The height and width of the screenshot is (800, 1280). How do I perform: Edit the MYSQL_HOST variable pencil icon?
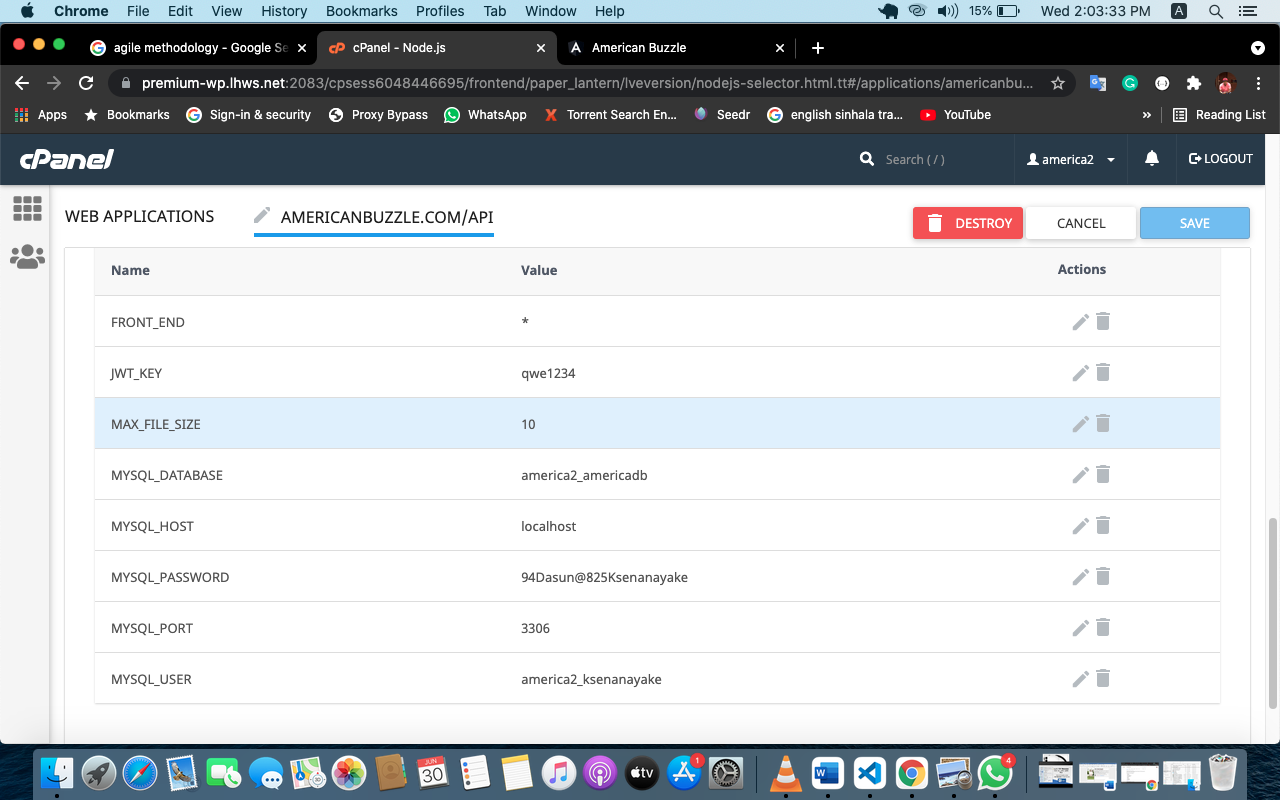pos(1080,526)
